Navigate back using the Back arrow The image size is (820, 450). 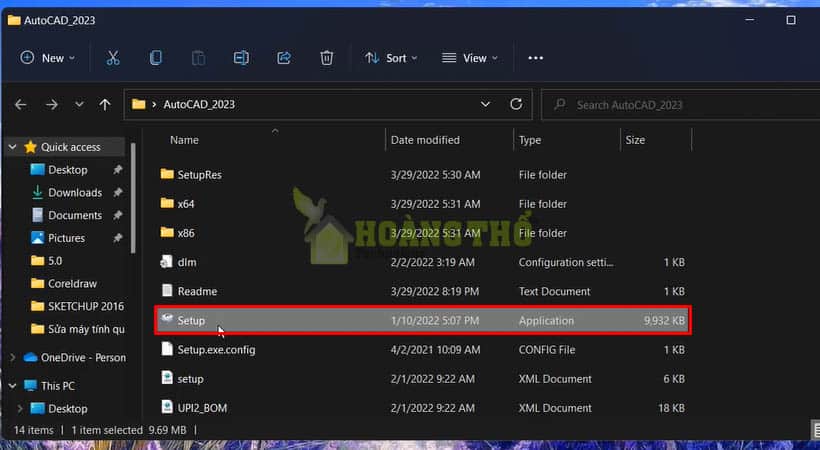click(21, 104)
